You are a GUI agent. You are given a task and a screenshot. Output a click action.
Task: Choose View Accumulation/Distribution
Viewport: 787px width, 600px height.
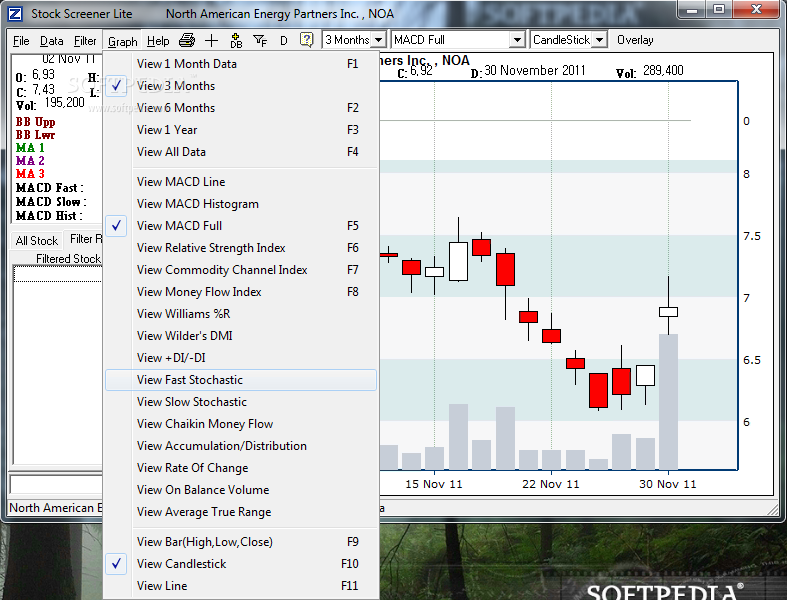pyautogui.click(x=241, y=446)
